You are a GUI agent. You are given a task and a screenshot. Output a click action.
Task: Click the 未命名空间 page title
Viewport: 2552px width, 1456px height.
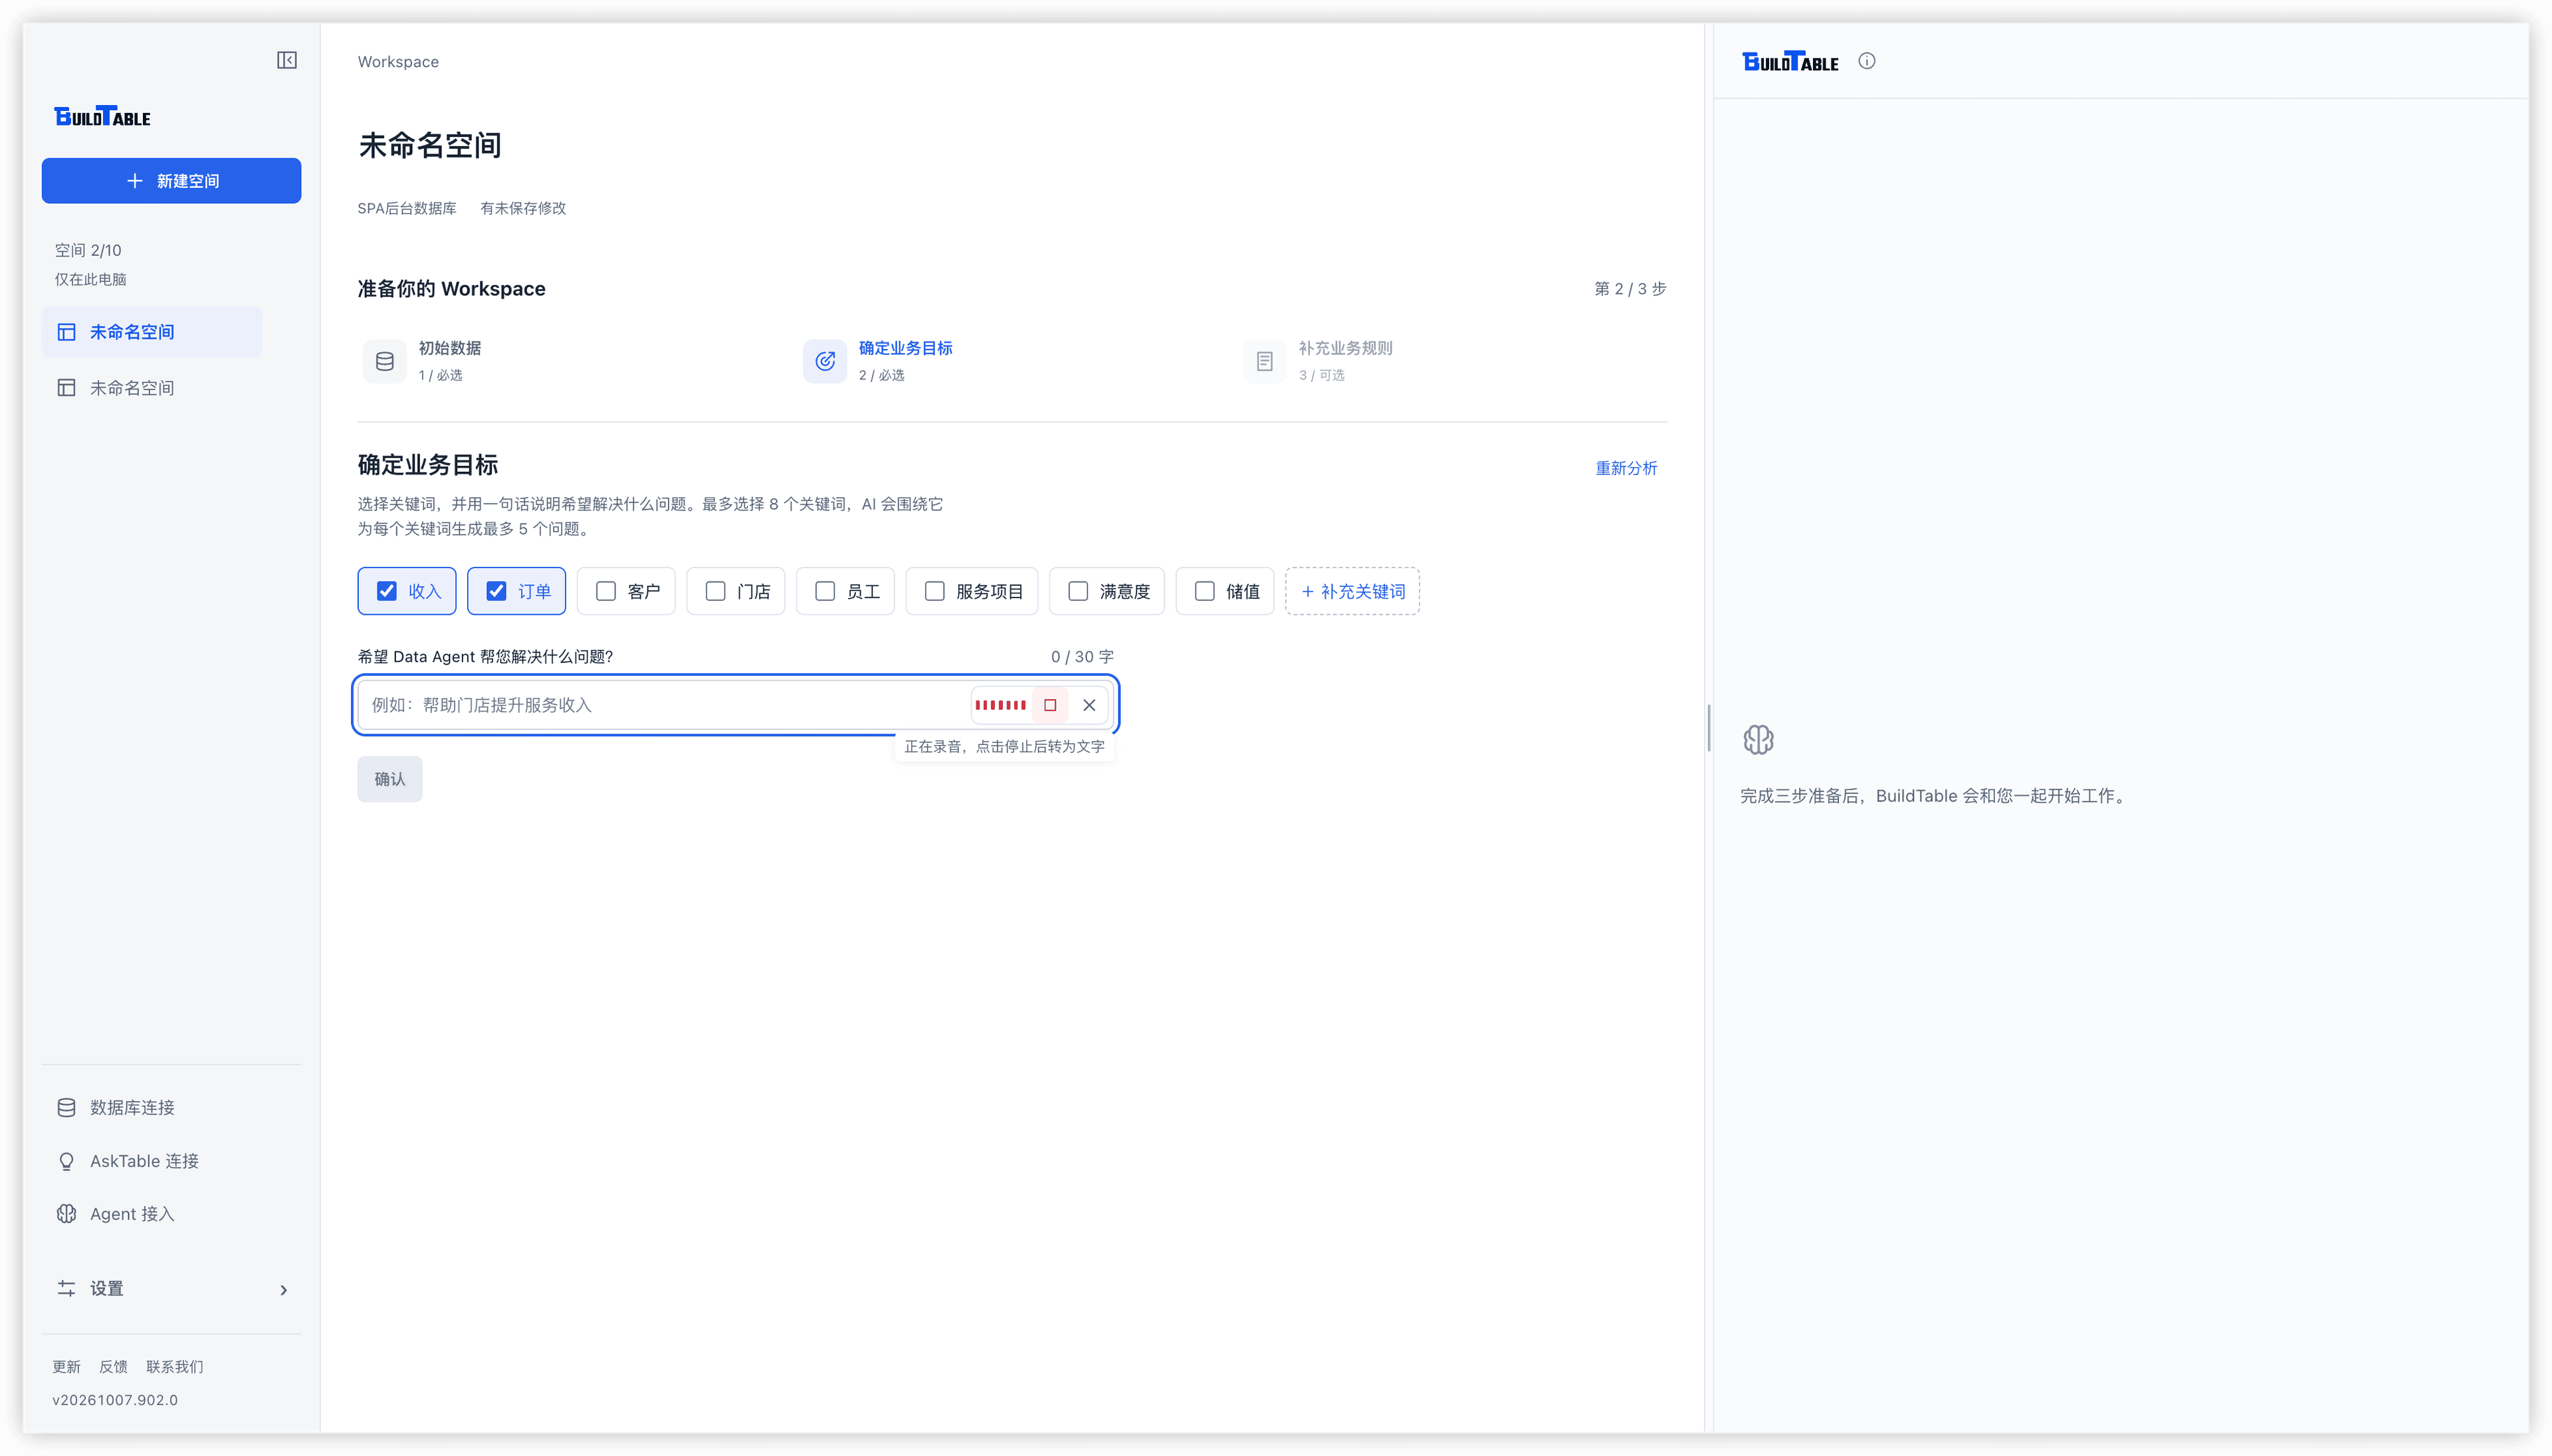(430, 145)
